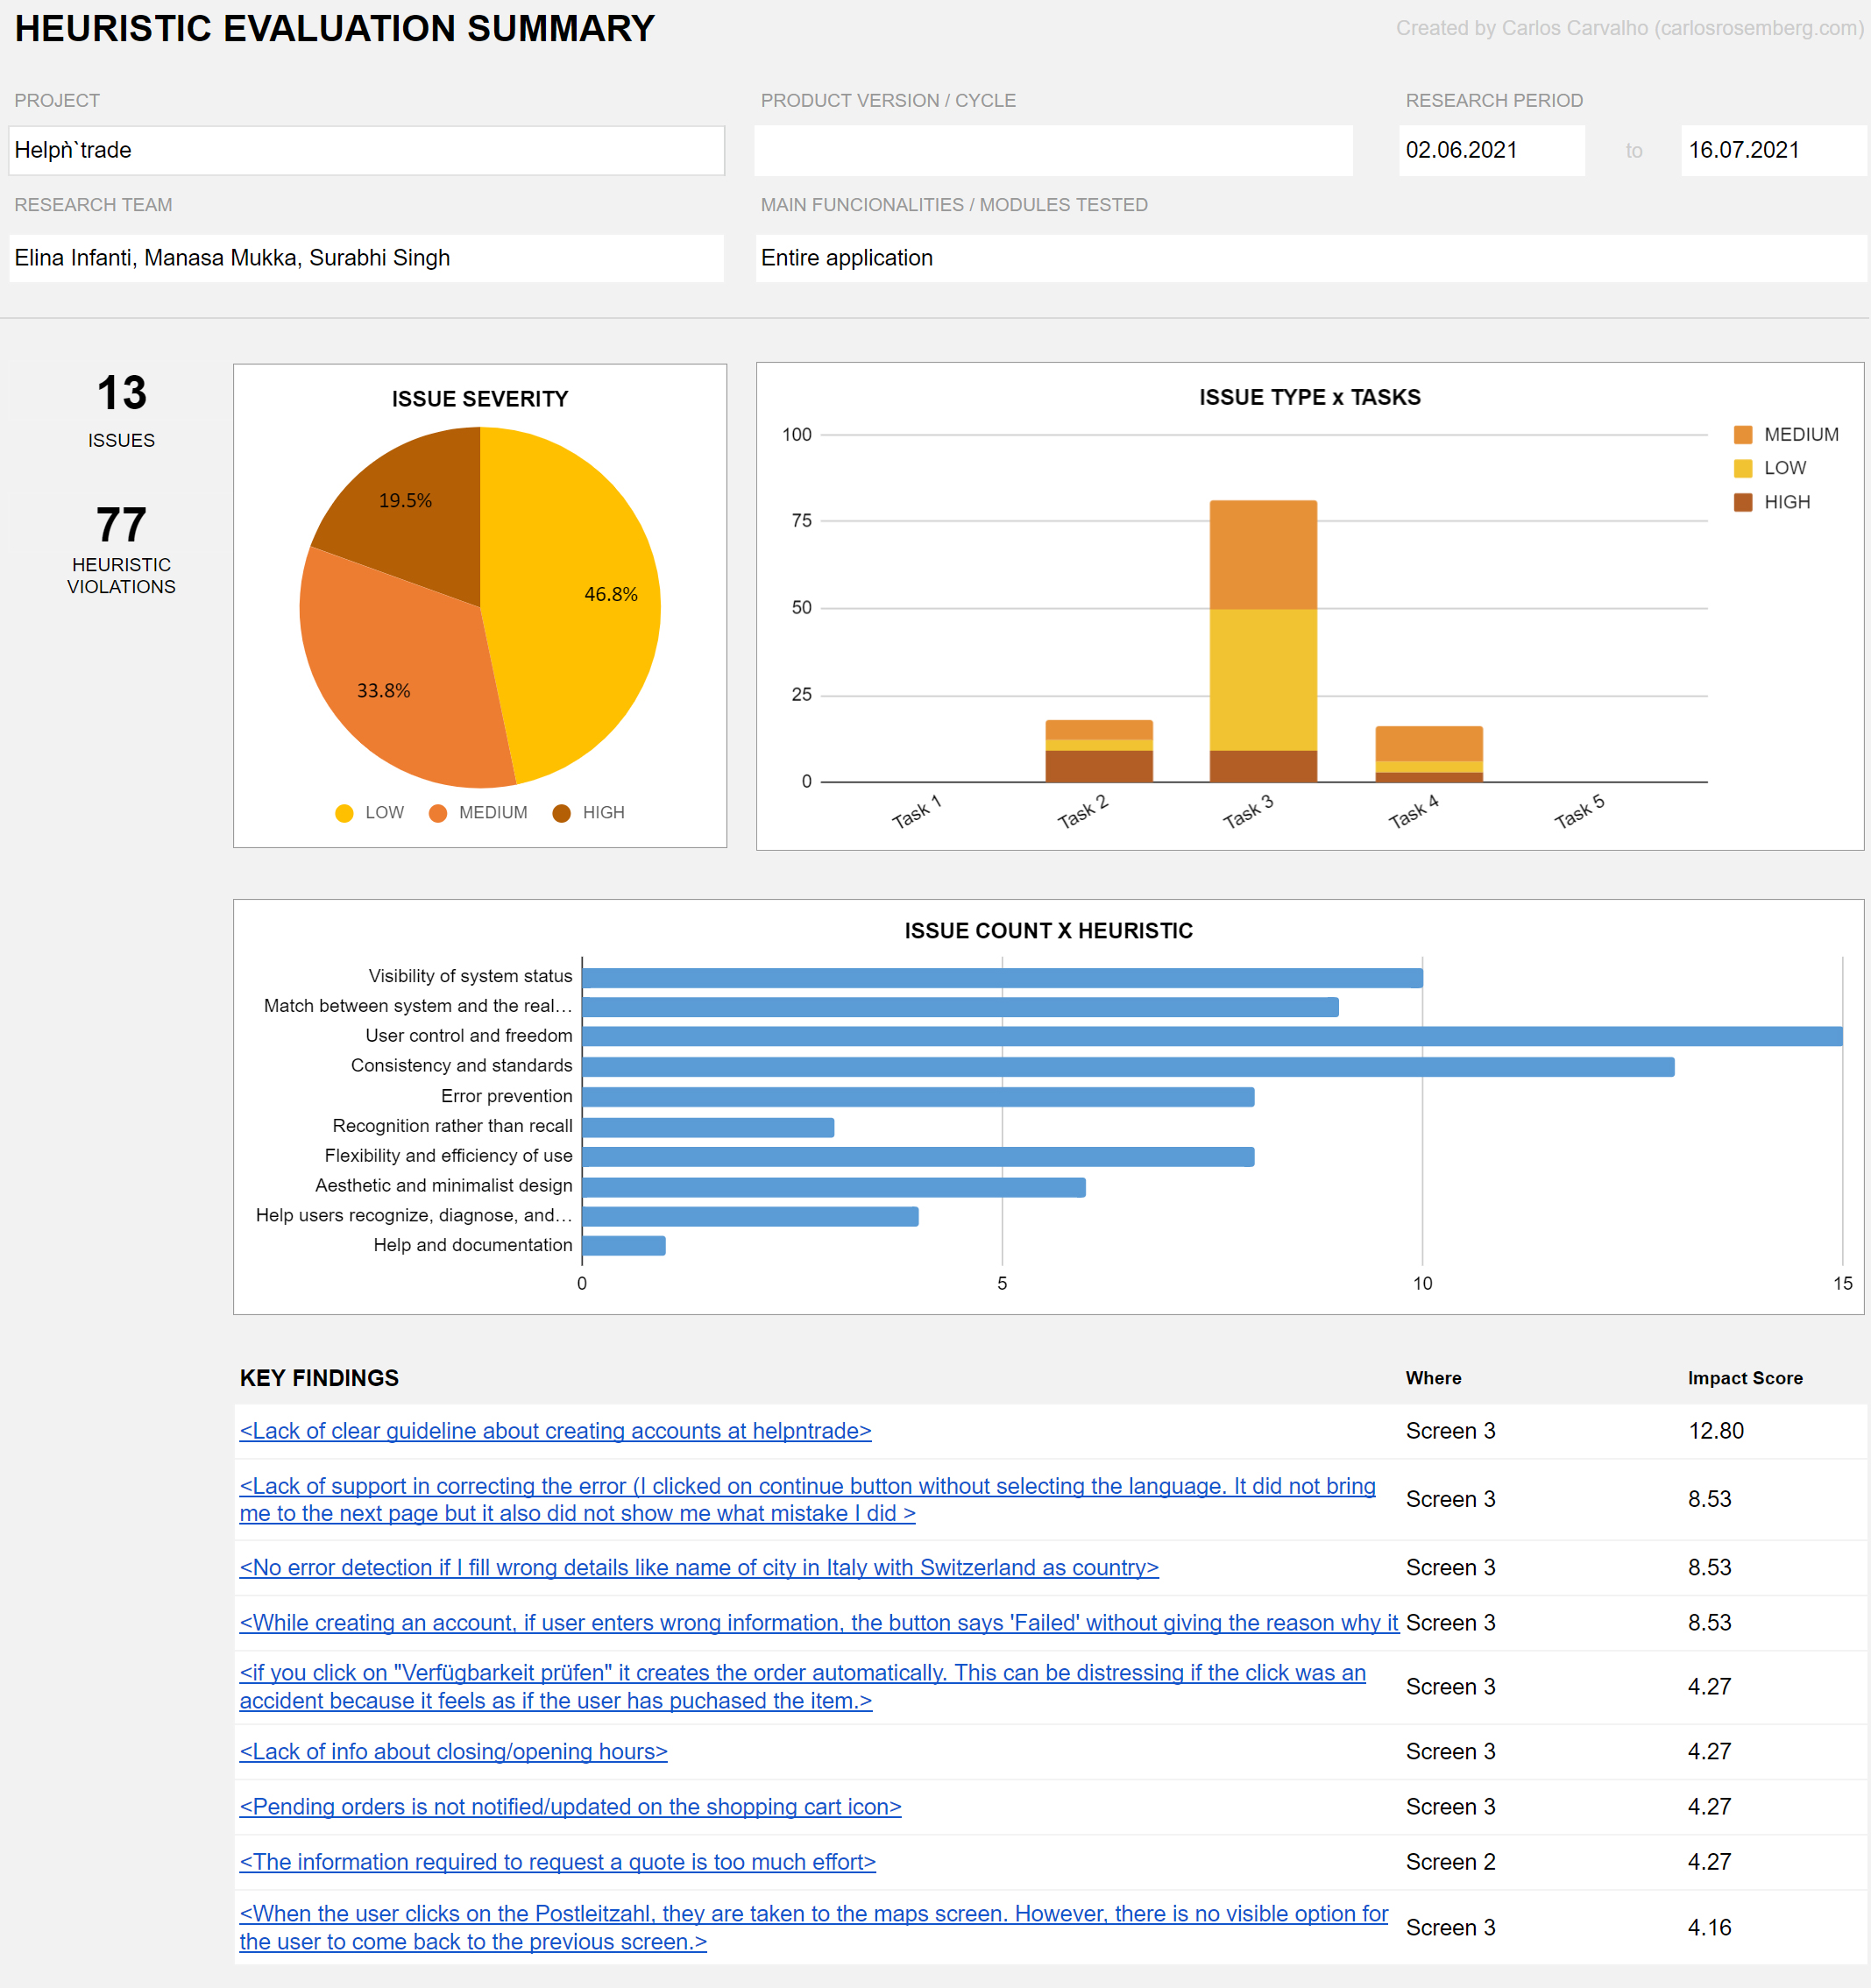Image resolution: width=1871 pixels, height=1988 pixels.
Task: Click the KEY FINDINGS heading
Action: [x=319, y=1378]
